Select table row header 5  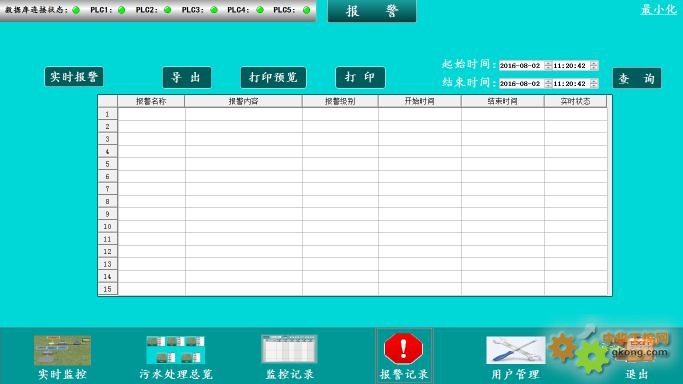pyautogui.click(x=108, y=164)
